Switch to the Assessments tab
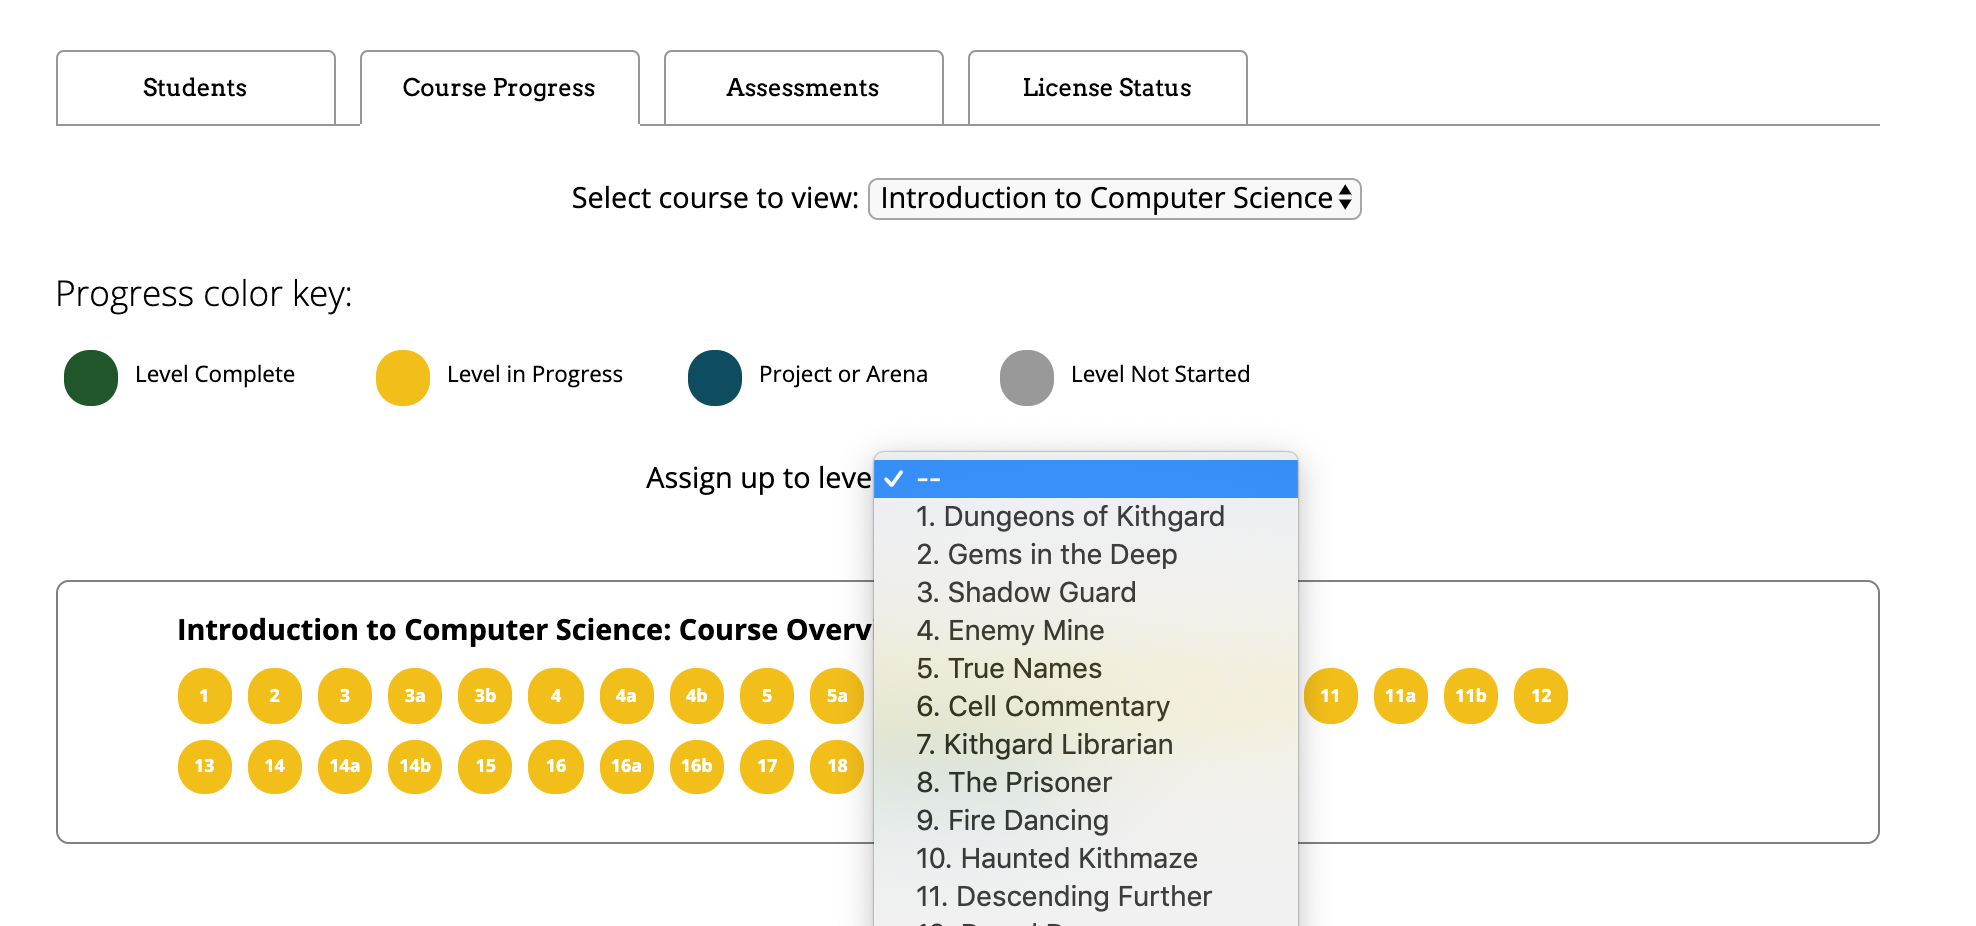 (802, 87)
